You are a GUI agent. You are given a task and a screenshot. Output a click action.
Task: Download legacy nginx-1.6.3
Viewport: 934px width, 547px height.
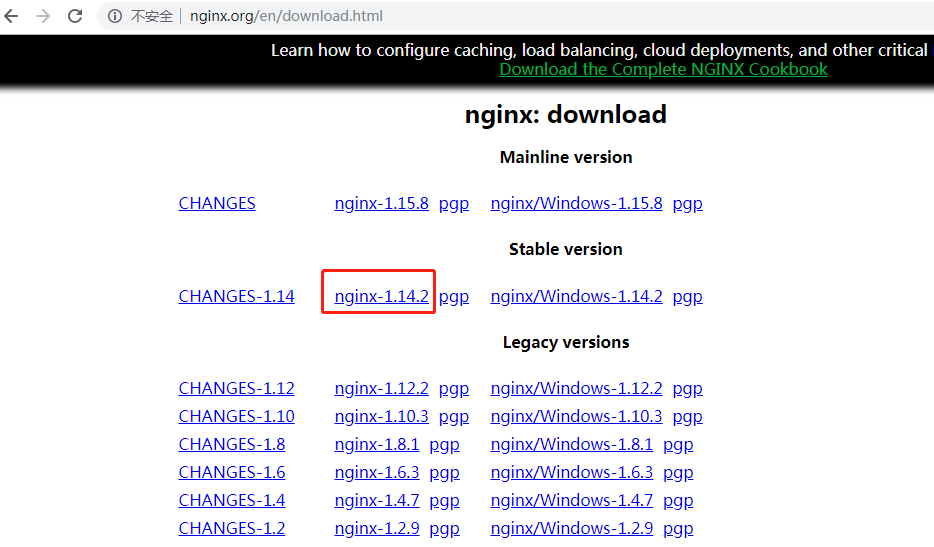(x=376, y=473)
